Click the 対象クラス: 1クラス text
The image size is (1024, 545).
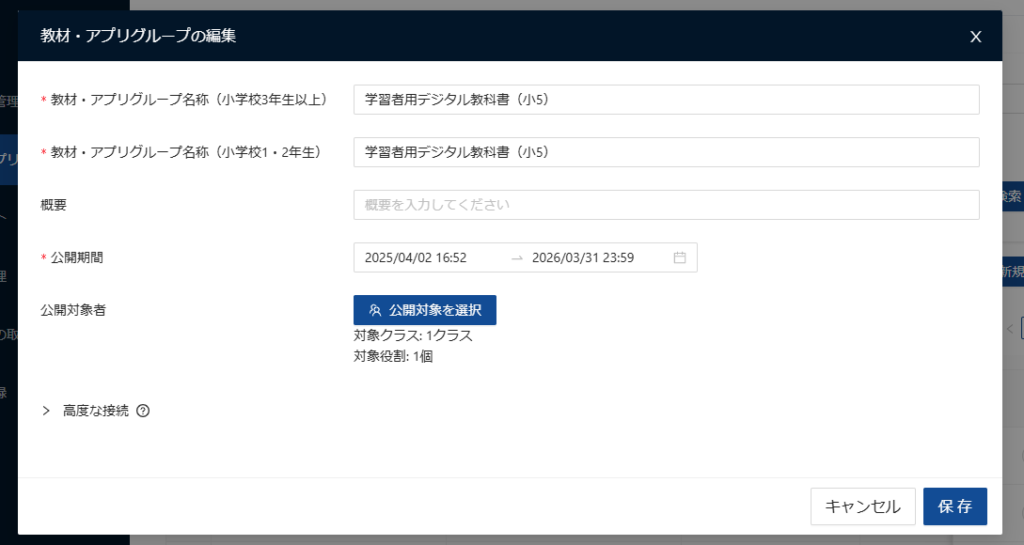click(x=413, y=335)
